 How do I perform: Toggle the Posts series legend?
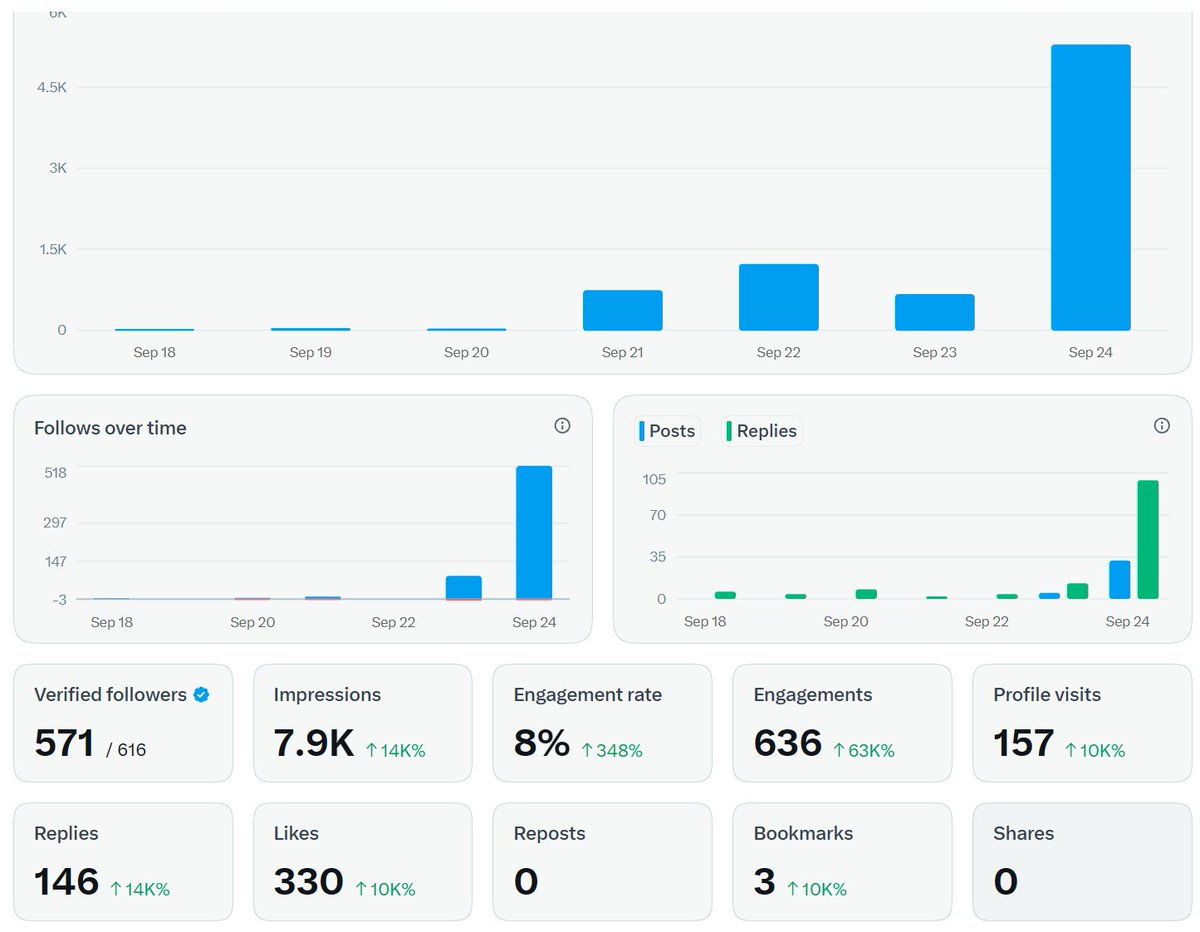(667, 431)
